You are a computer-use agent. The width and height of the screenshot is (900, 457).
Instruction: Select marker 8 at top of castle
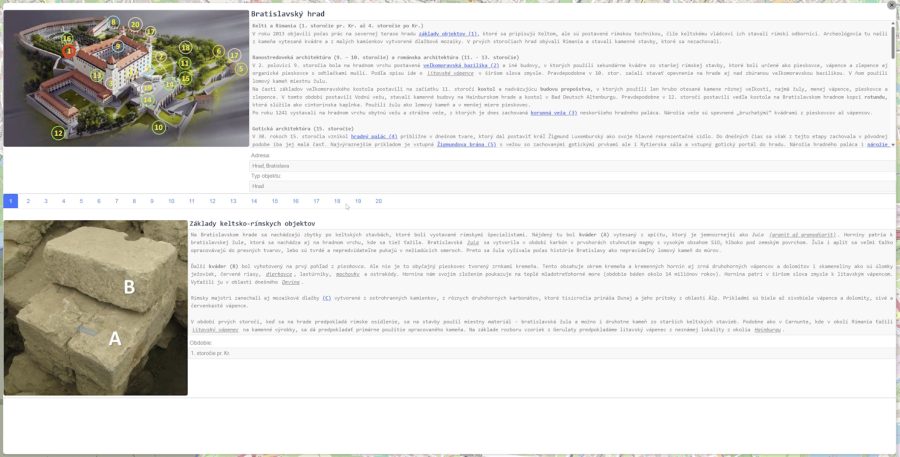[114, 21]
